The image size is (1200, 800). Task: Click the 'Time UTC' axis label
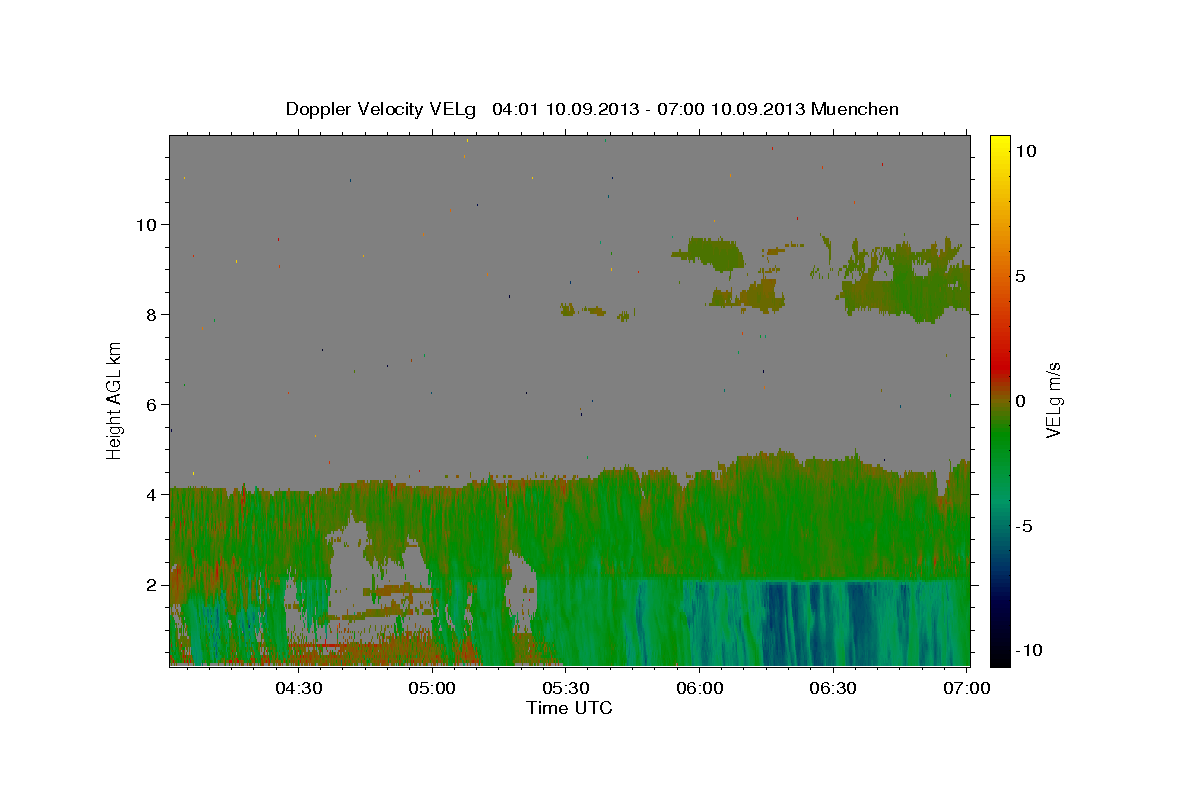[x=569, y=708]
